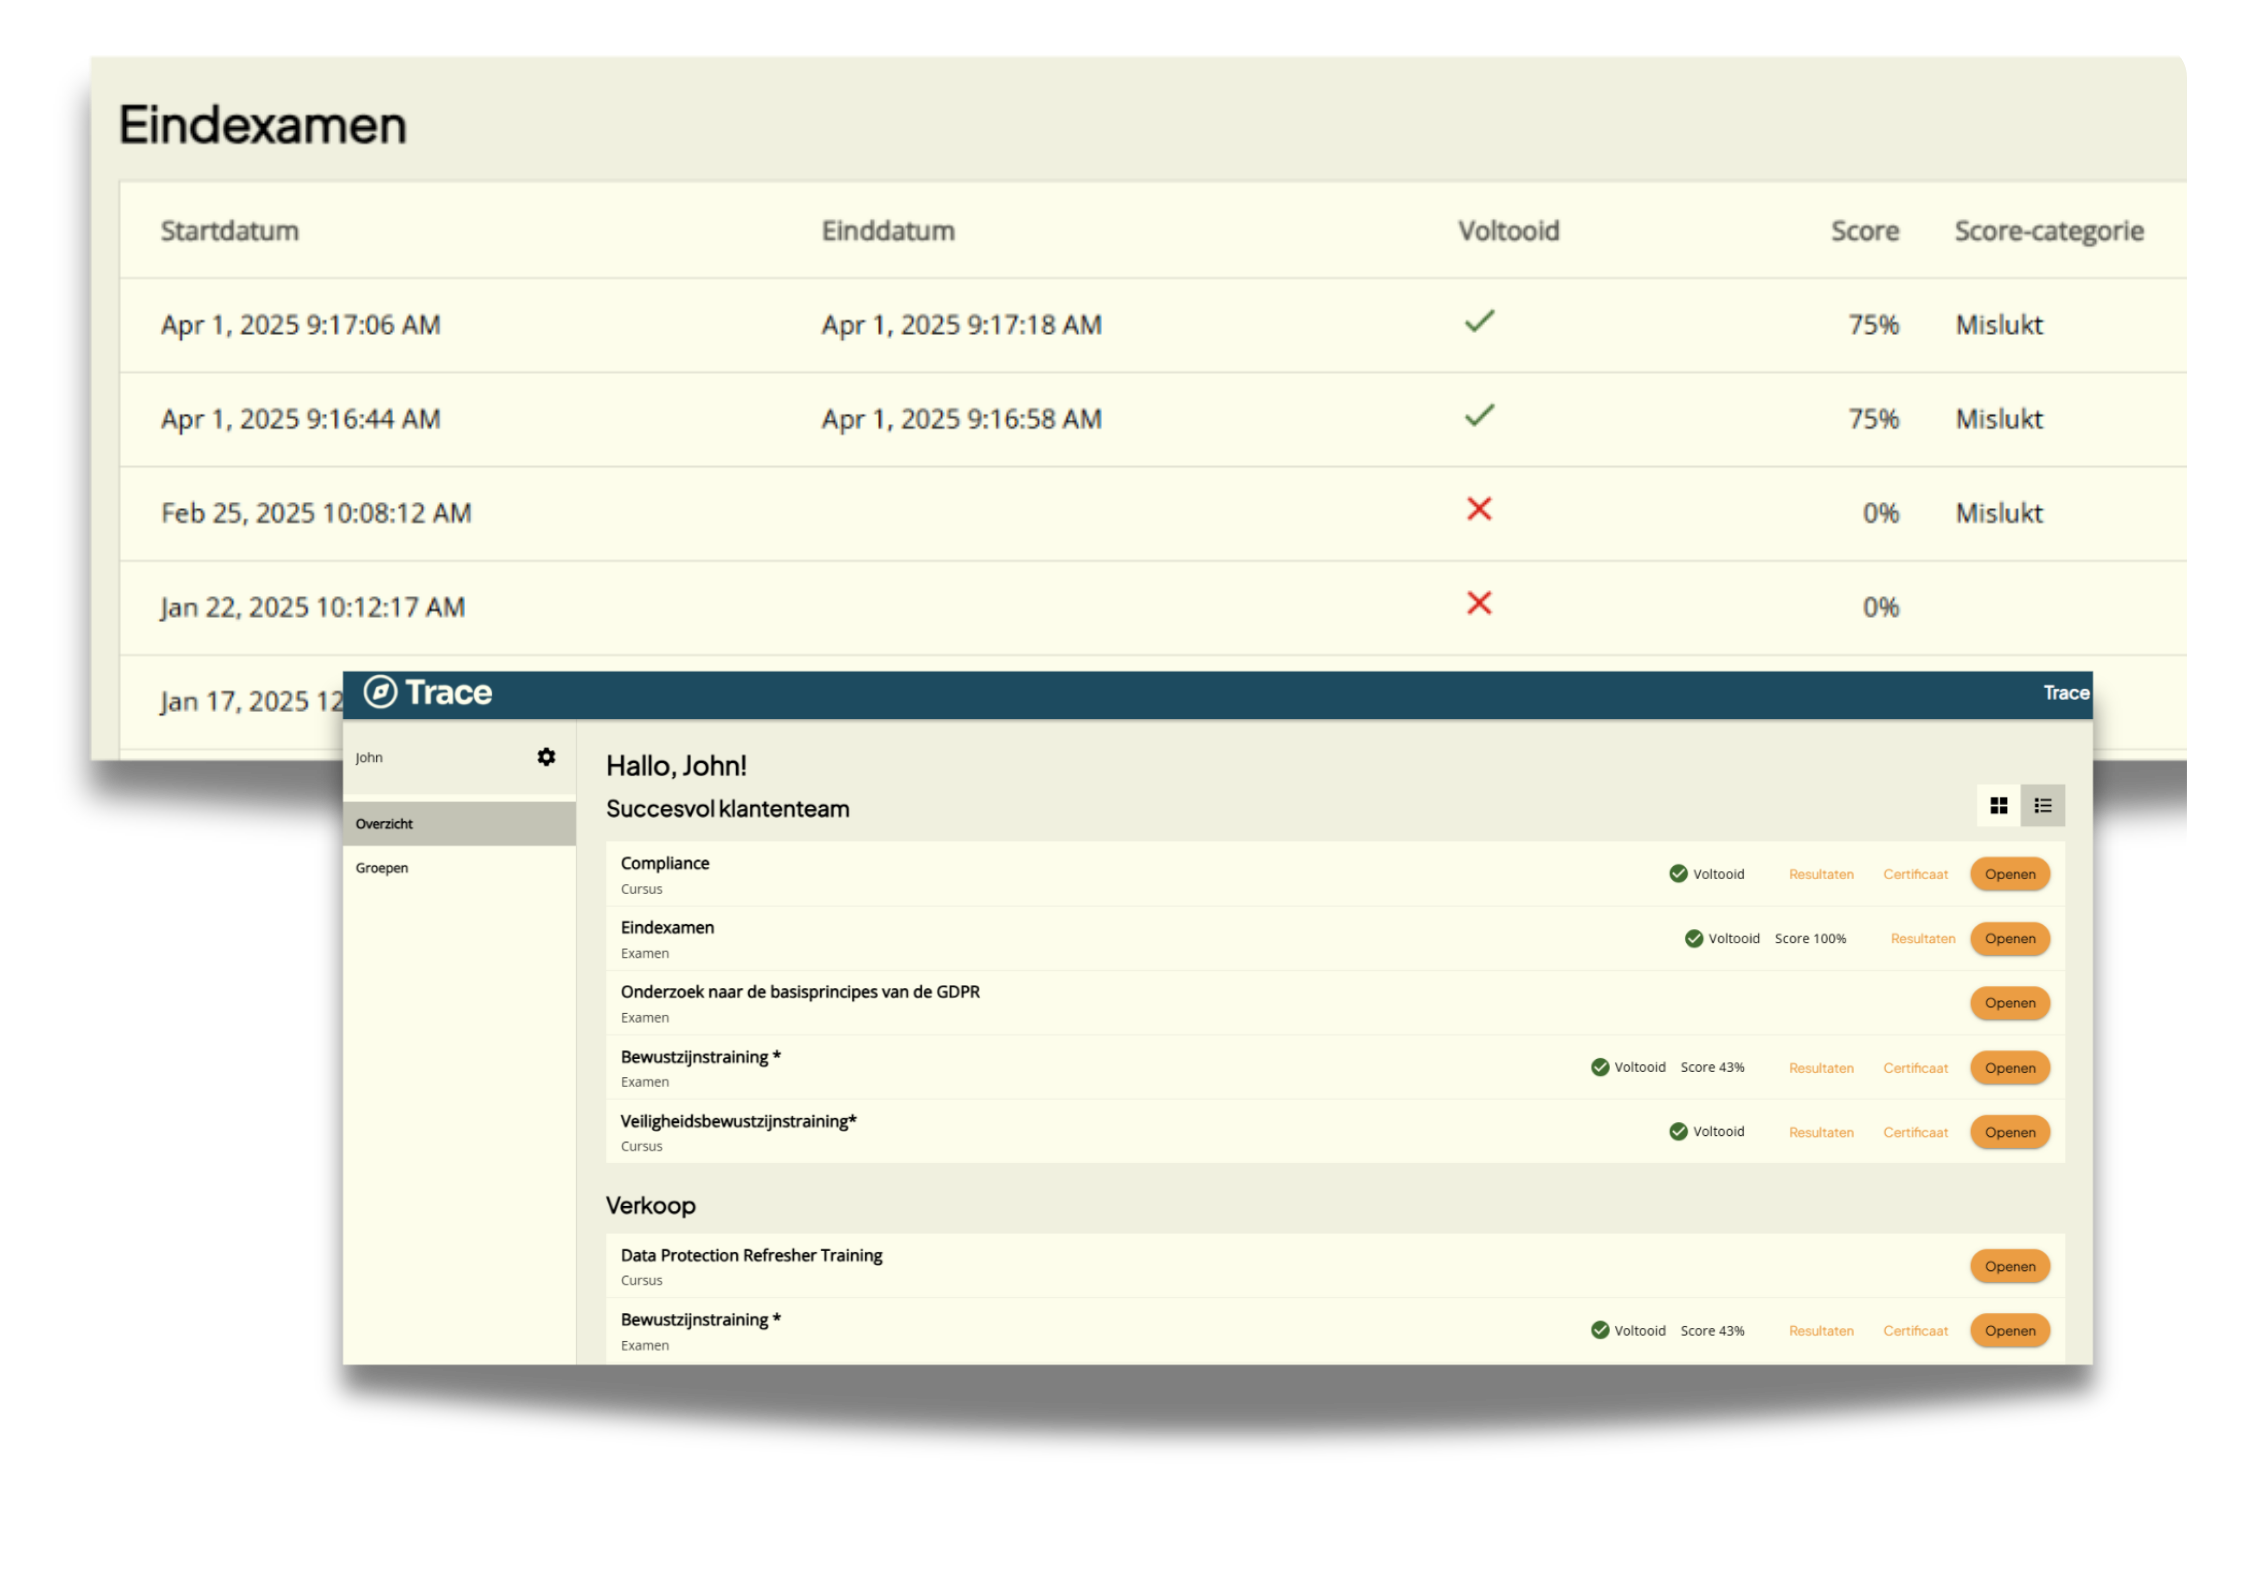The width and height of the screenshot is (2245, 1587).
Task: Click the Score column header
Action: click(1864, 231)
